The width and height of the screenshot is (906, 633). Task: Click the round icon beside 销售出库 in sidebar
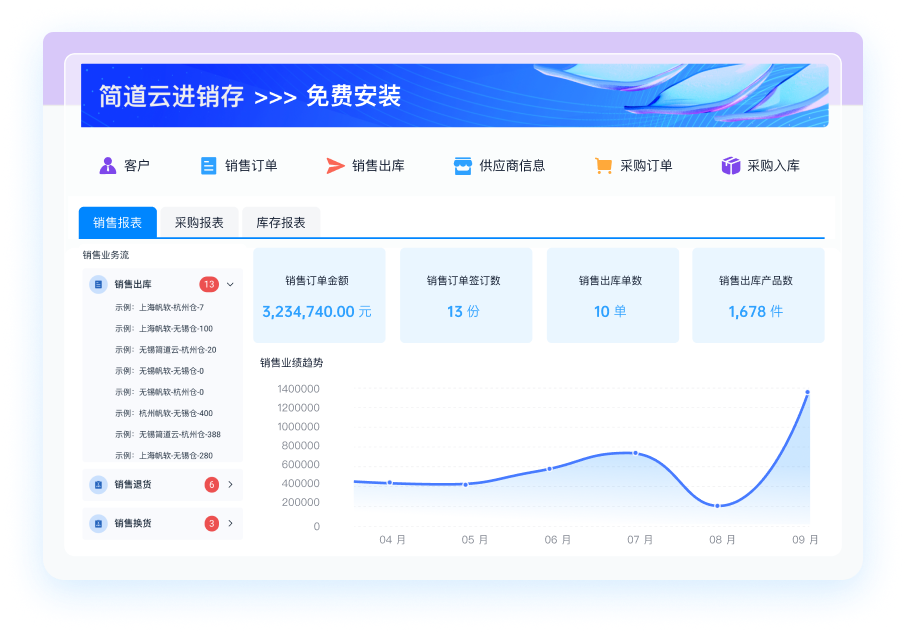pos(98,284)
